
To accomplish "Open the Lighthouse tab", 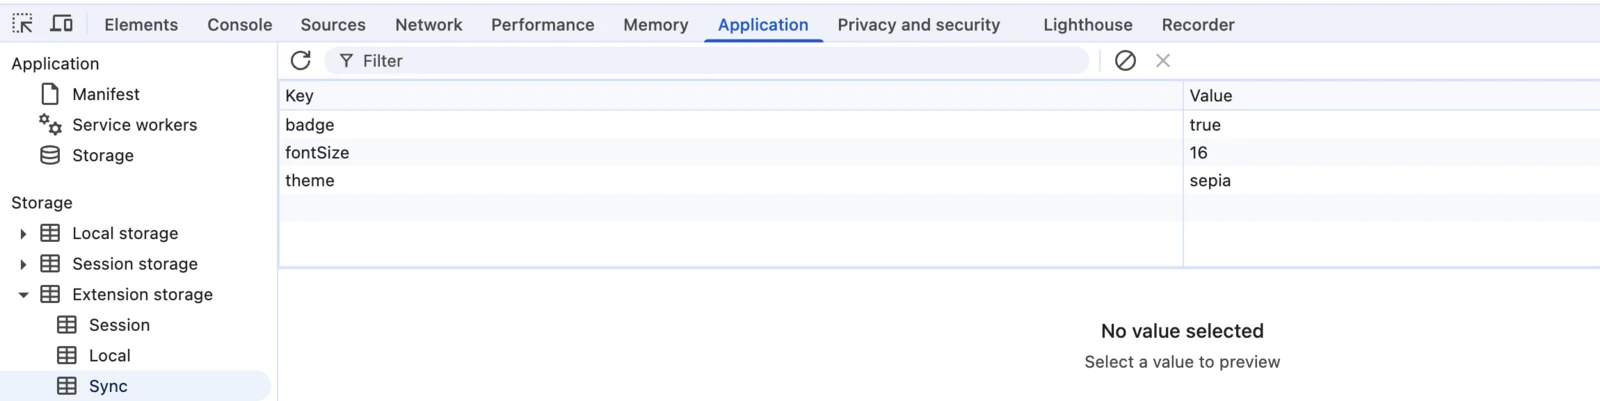I will coord(1088,25).
